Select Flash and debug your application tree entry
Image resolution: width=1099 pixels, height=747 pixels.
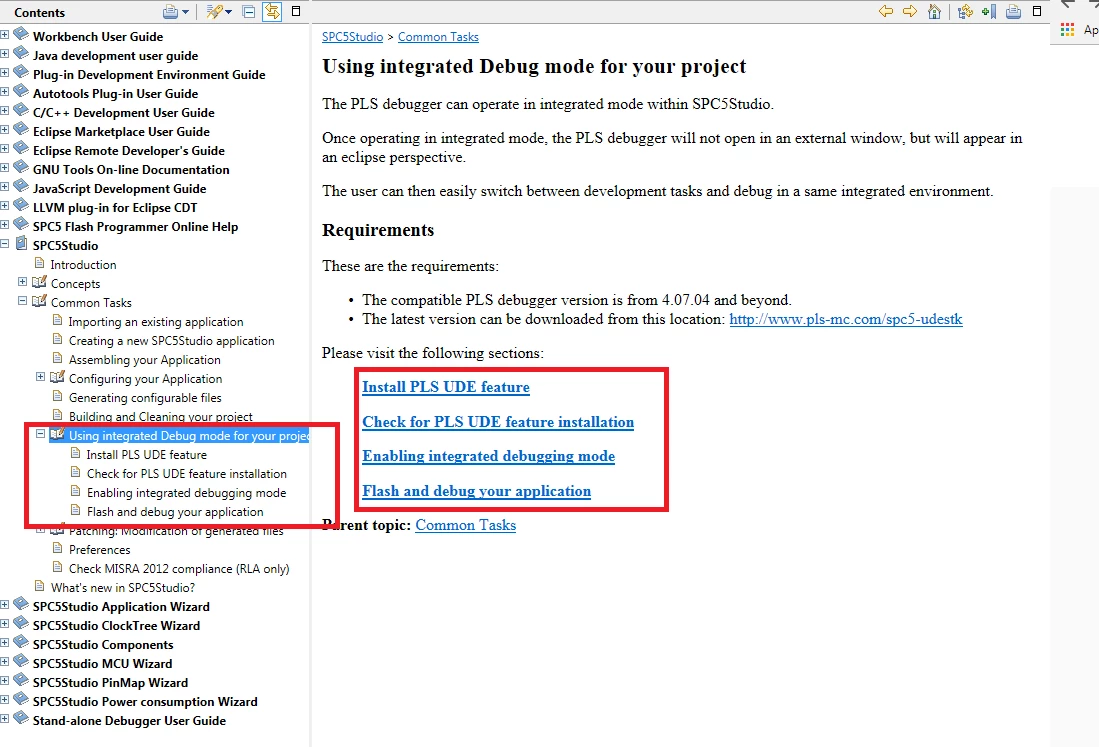pos(175,512)
